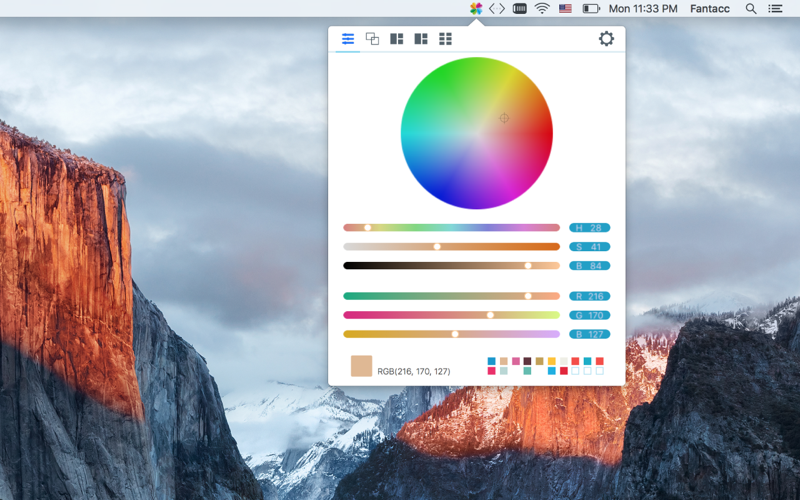The width and height of the screenshot is (800, 500).
Task: Open the six-square grid view
Action: [x=445, y=39]
